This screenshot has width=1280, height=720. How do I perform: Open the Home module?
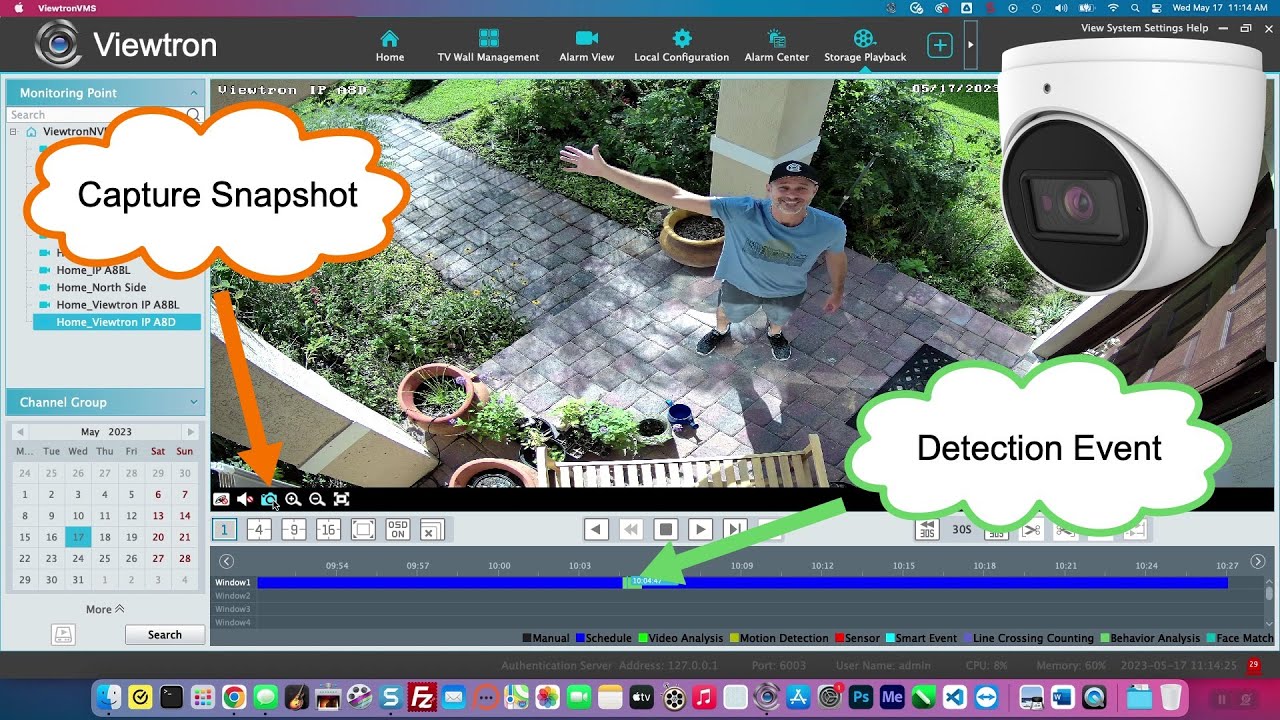tap(390, 46)
